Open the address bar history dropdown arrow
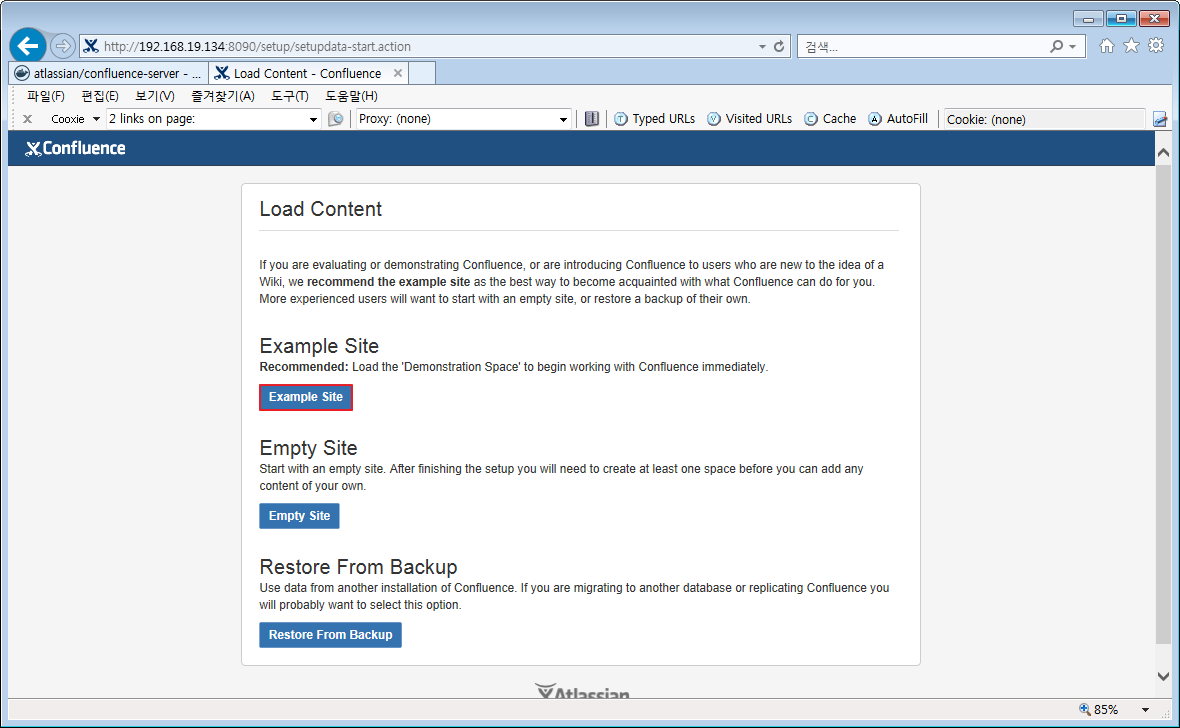Image resolution: width=1180 pixels, height=728 pixels. 762,47
